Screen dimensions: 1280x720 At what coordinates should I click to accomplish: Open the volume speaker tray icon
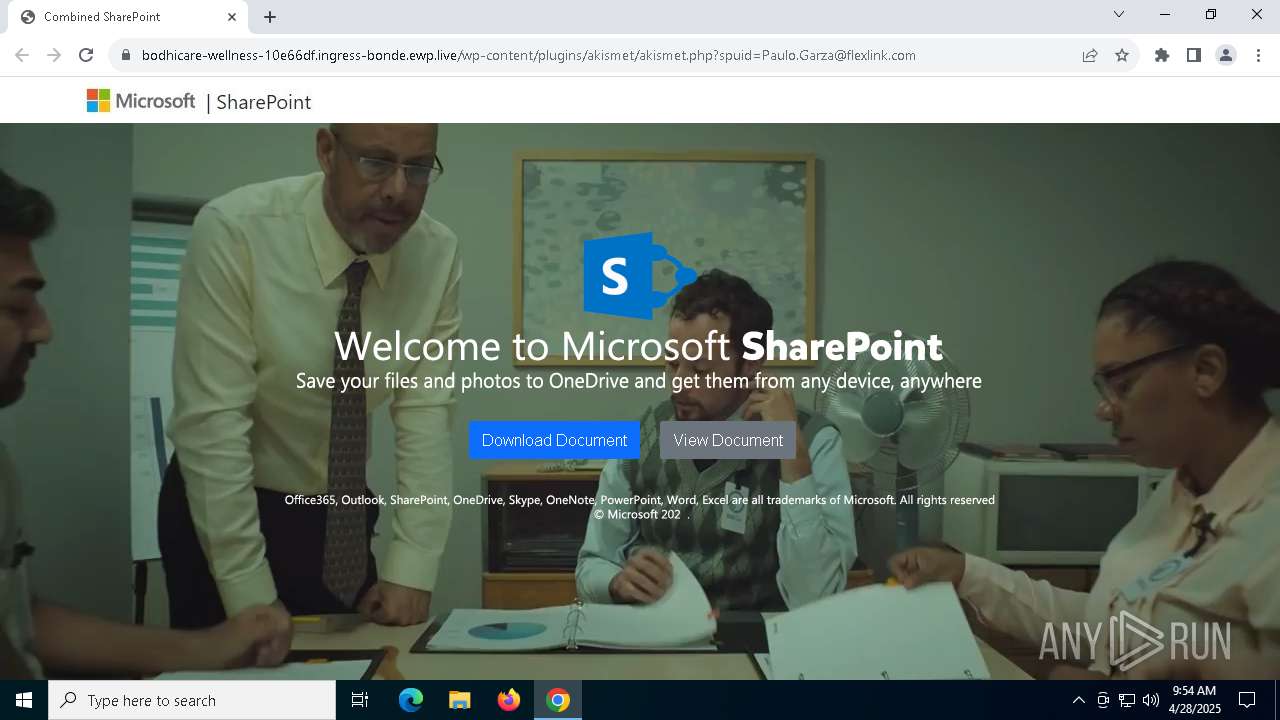coord(1151,700)
